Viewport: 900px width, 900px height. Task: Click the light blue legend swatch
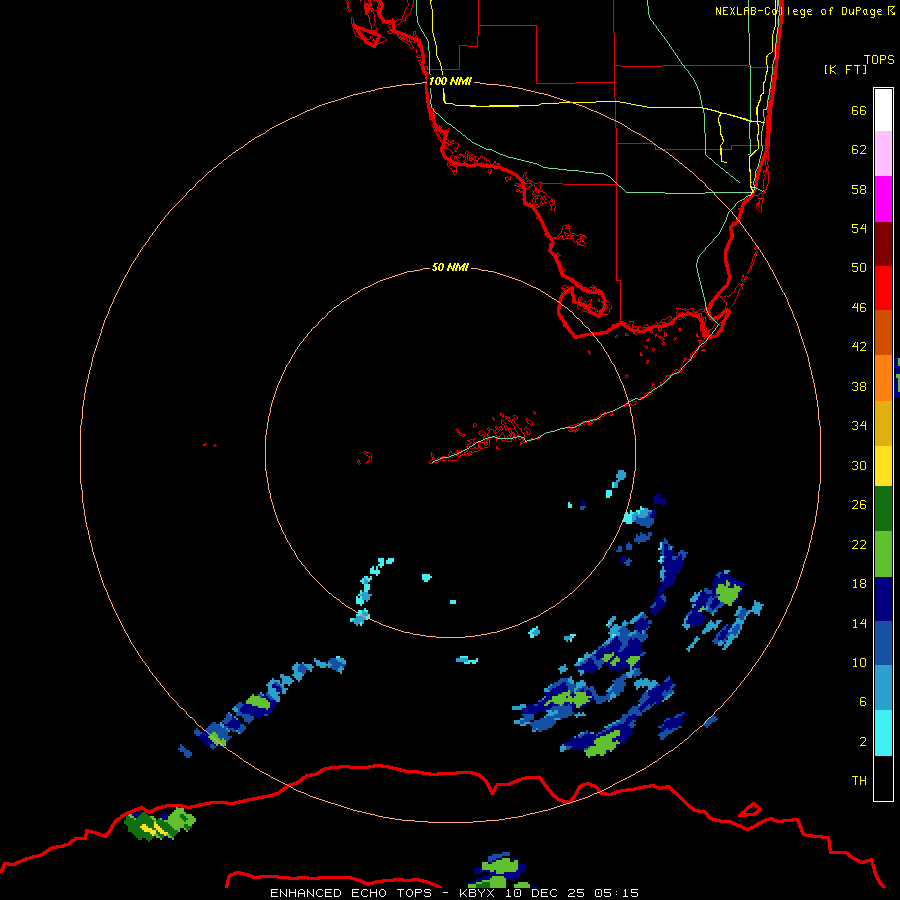pyautogui.click(x=883, y=688)
